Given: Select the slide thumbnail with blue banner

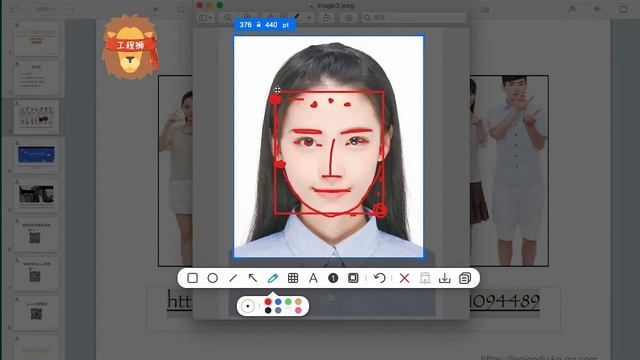Looking at the screenshot, I should coord(36,156).
